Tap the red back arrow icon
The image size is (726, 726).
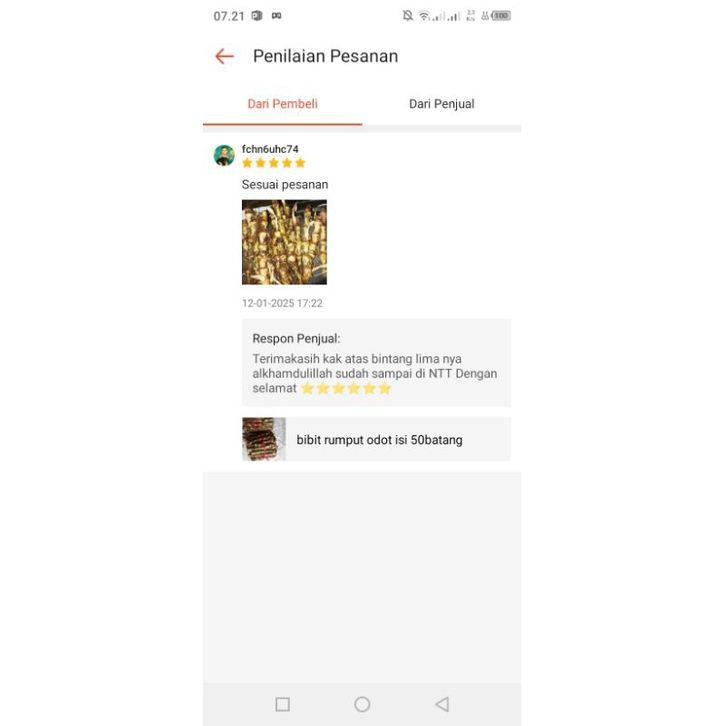[225, 56]
